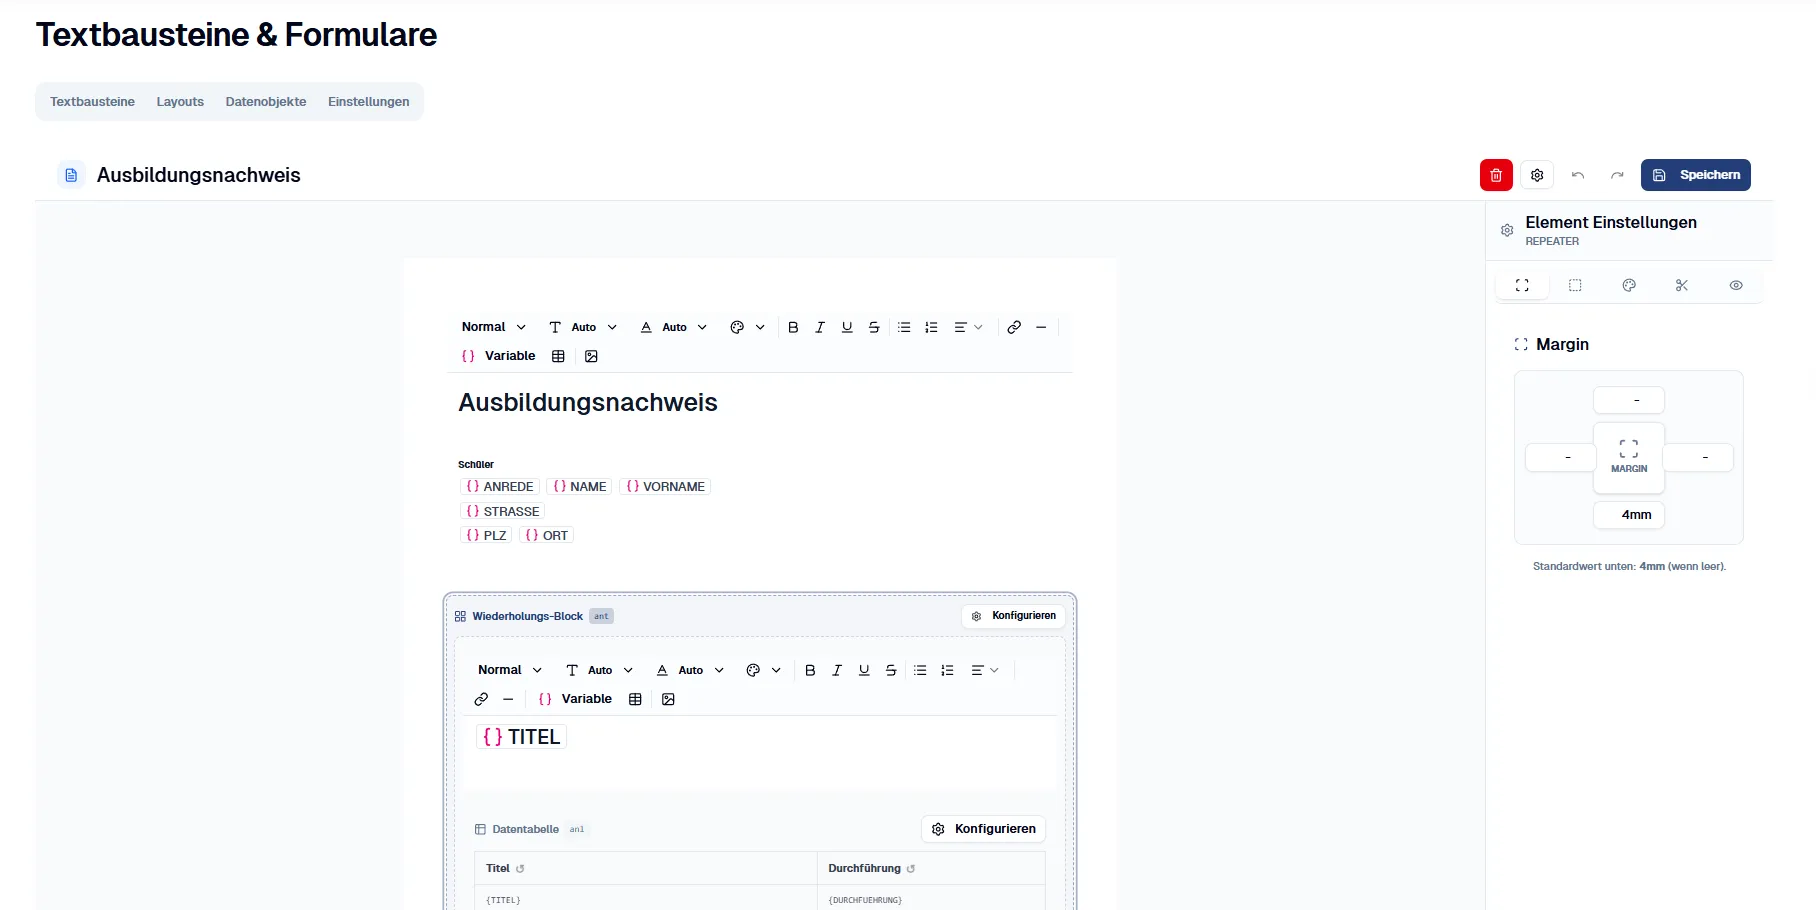Click Konfigurieren for the Wiederholungs-Block
Viewport: 1816px width, 910px height.
(1013, 616)
